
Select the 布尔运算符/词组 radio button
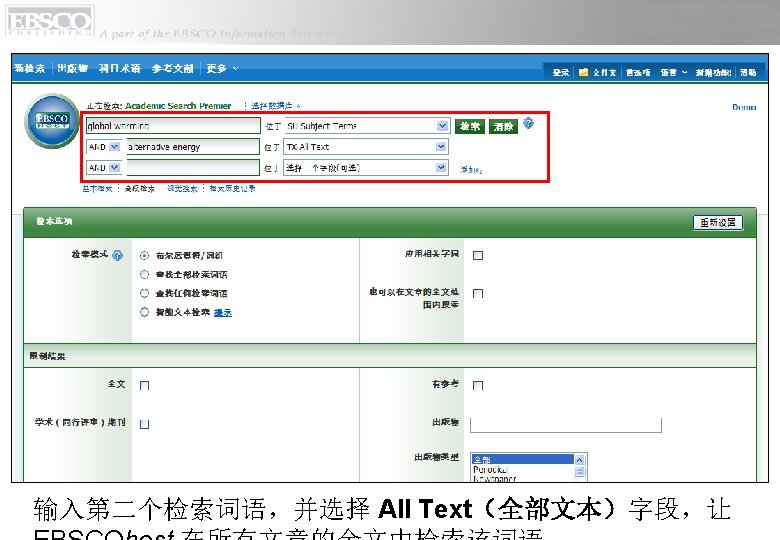(144, 256)
